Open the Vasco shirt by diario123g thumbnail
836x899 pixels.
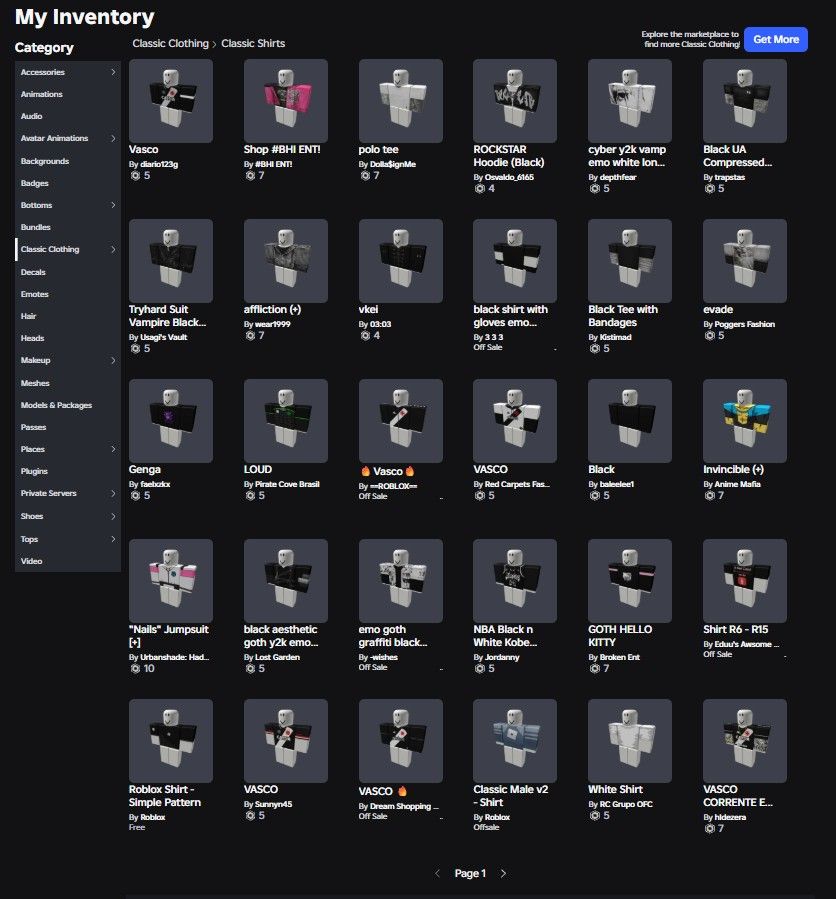(x=171, y=100)
